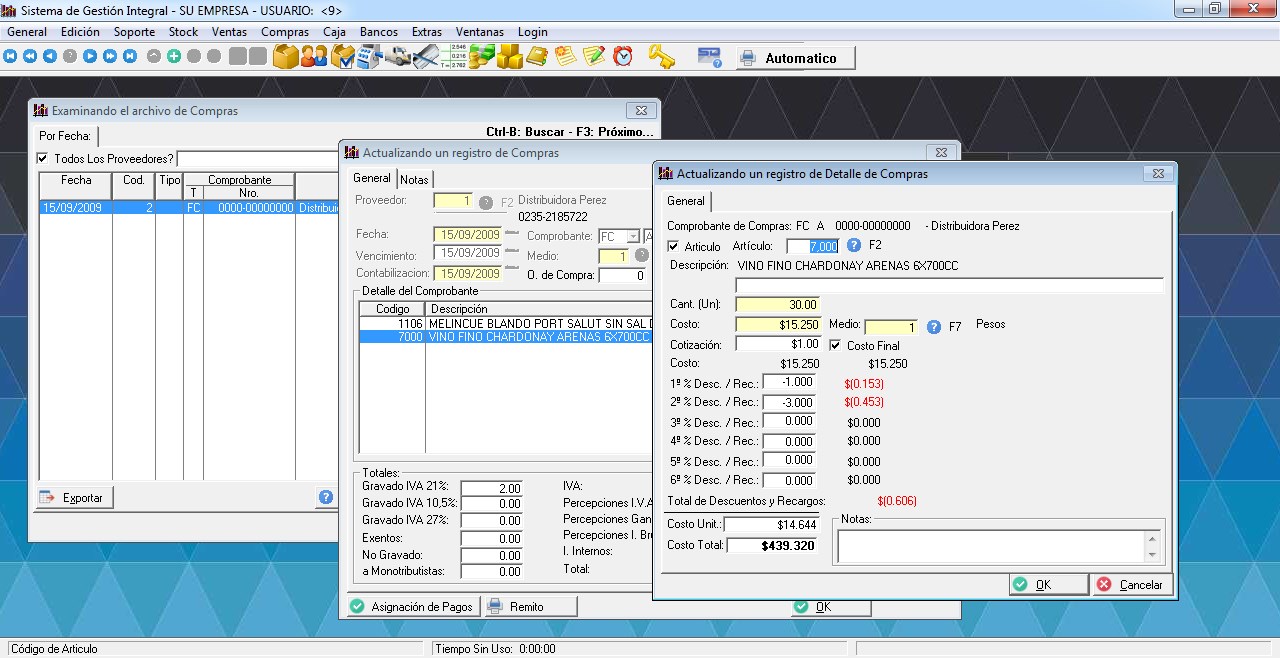
Task: Click the Cant. (Un) quantity field
Action: [x=777, y=305]
